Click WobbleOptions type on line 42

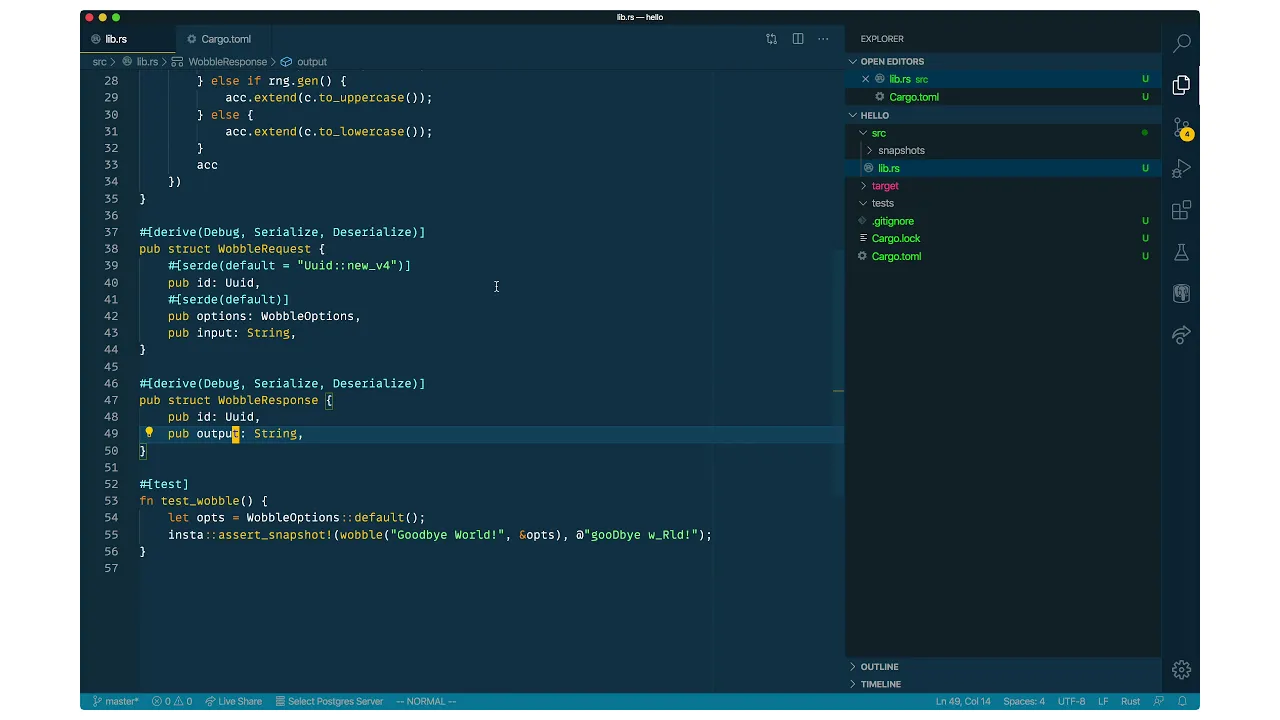pyautogui.click(x=307, y=316)
